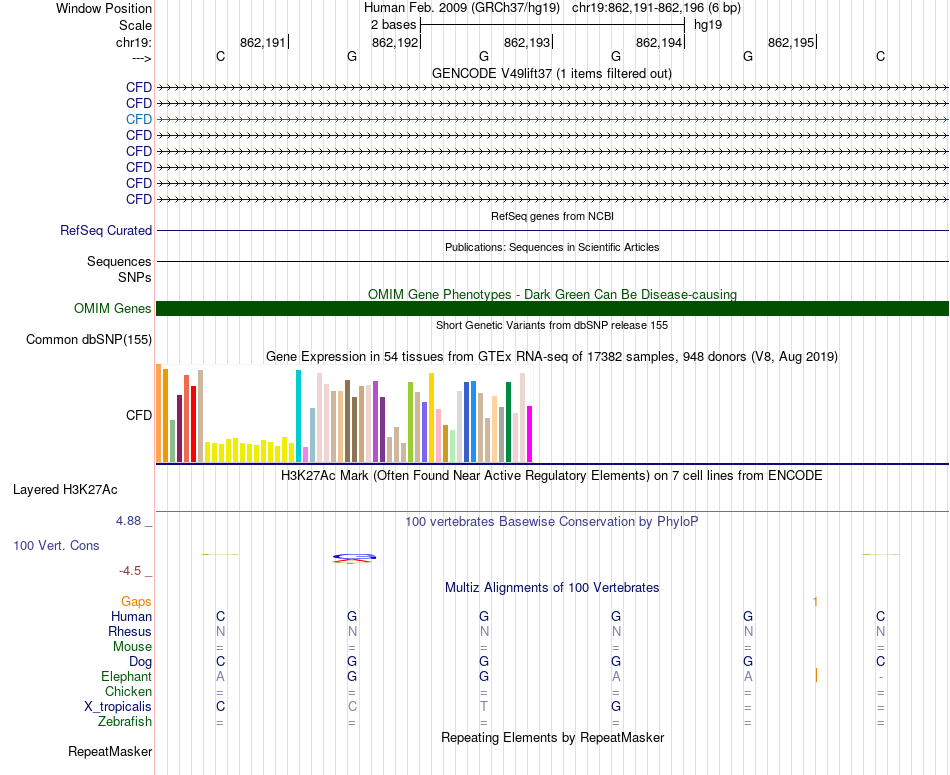Select the Dog species label

click(x=141, y=662)
